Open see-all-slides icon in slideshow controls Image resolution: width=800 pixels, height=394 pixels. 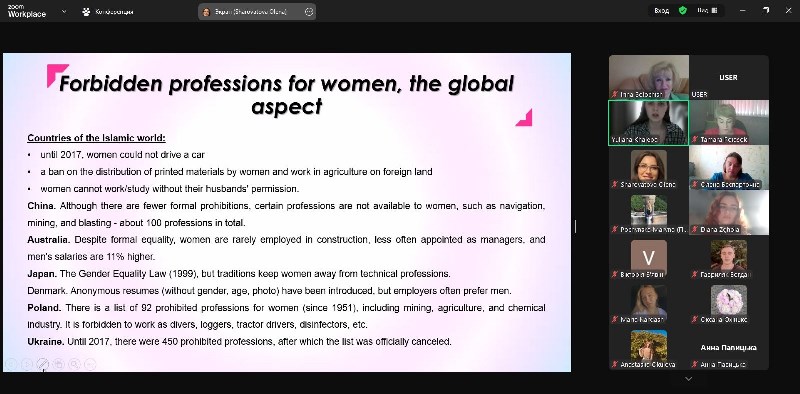(59, 364)
